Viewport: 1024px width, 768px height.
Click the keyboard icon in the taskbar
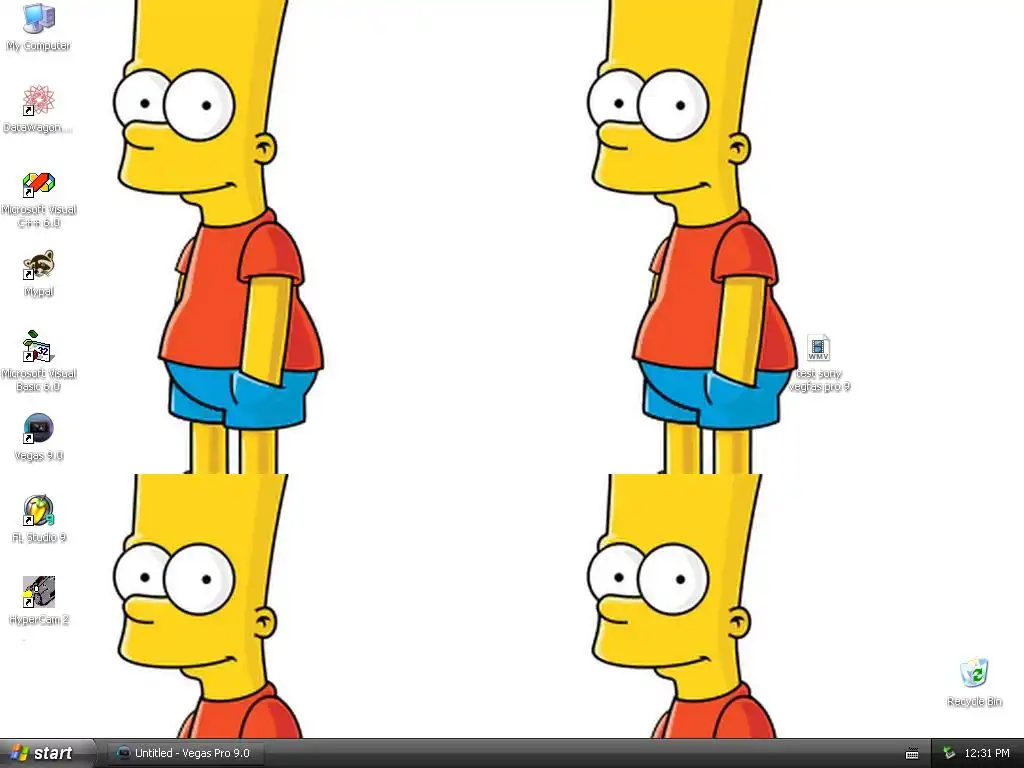click(x=912, y=754)
